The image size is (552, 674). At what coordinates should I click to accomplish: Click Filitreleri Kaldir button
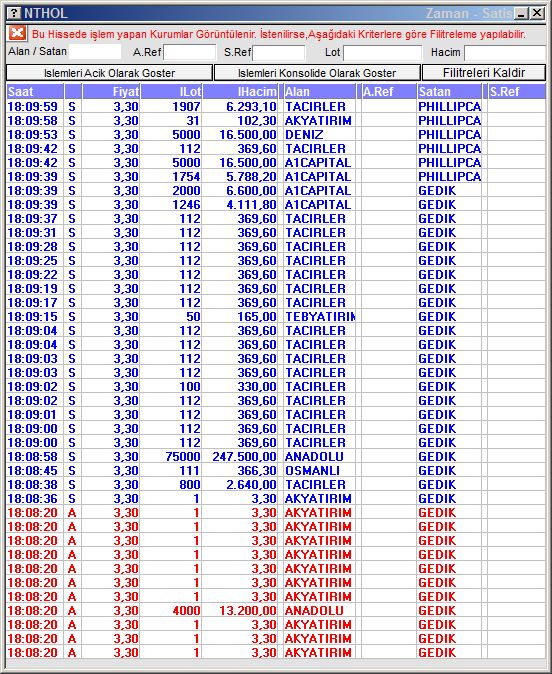pyautogui.click(x=484, y=73)
